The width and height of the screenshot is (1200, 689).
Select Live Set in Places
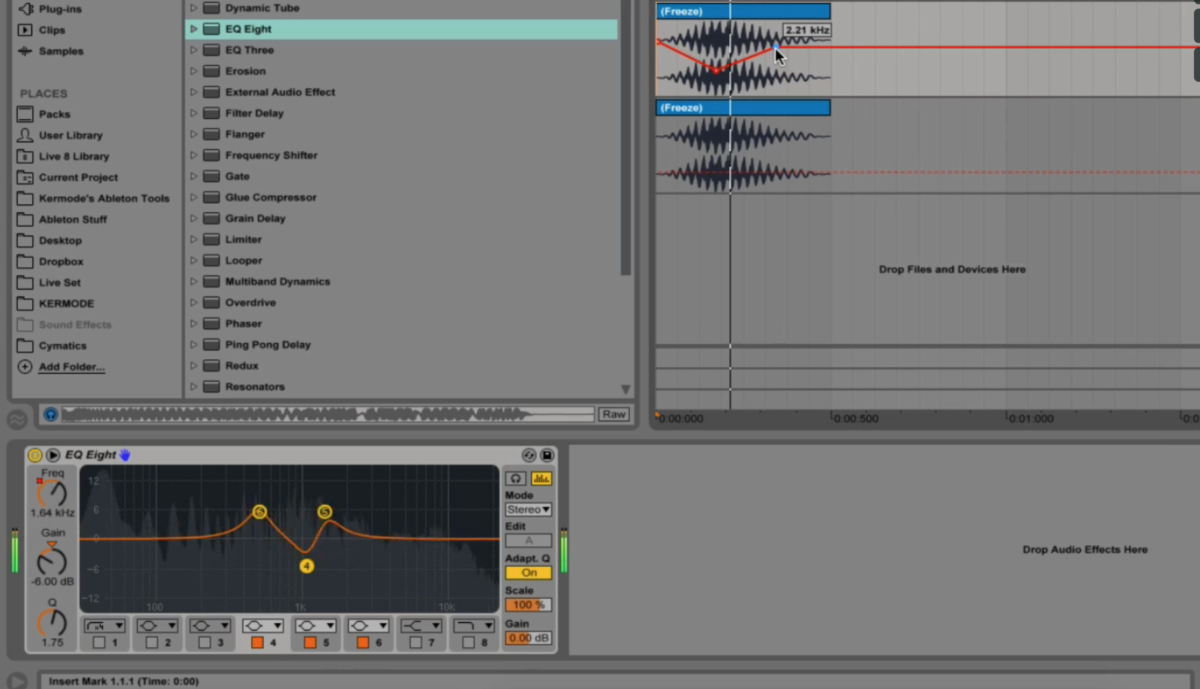click(x=60, y=282)
